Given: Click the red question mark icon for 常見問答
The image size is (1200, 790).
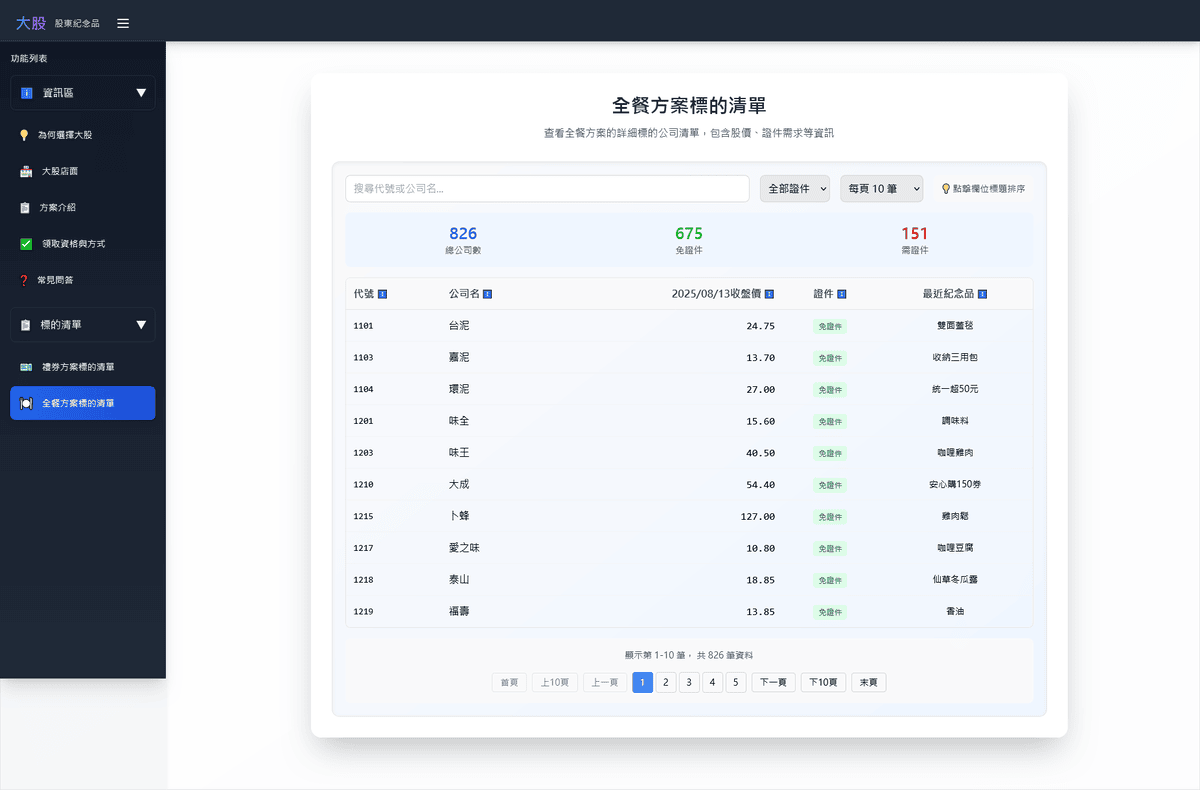Looking at the screenshot, I should (x=23, y=280).
